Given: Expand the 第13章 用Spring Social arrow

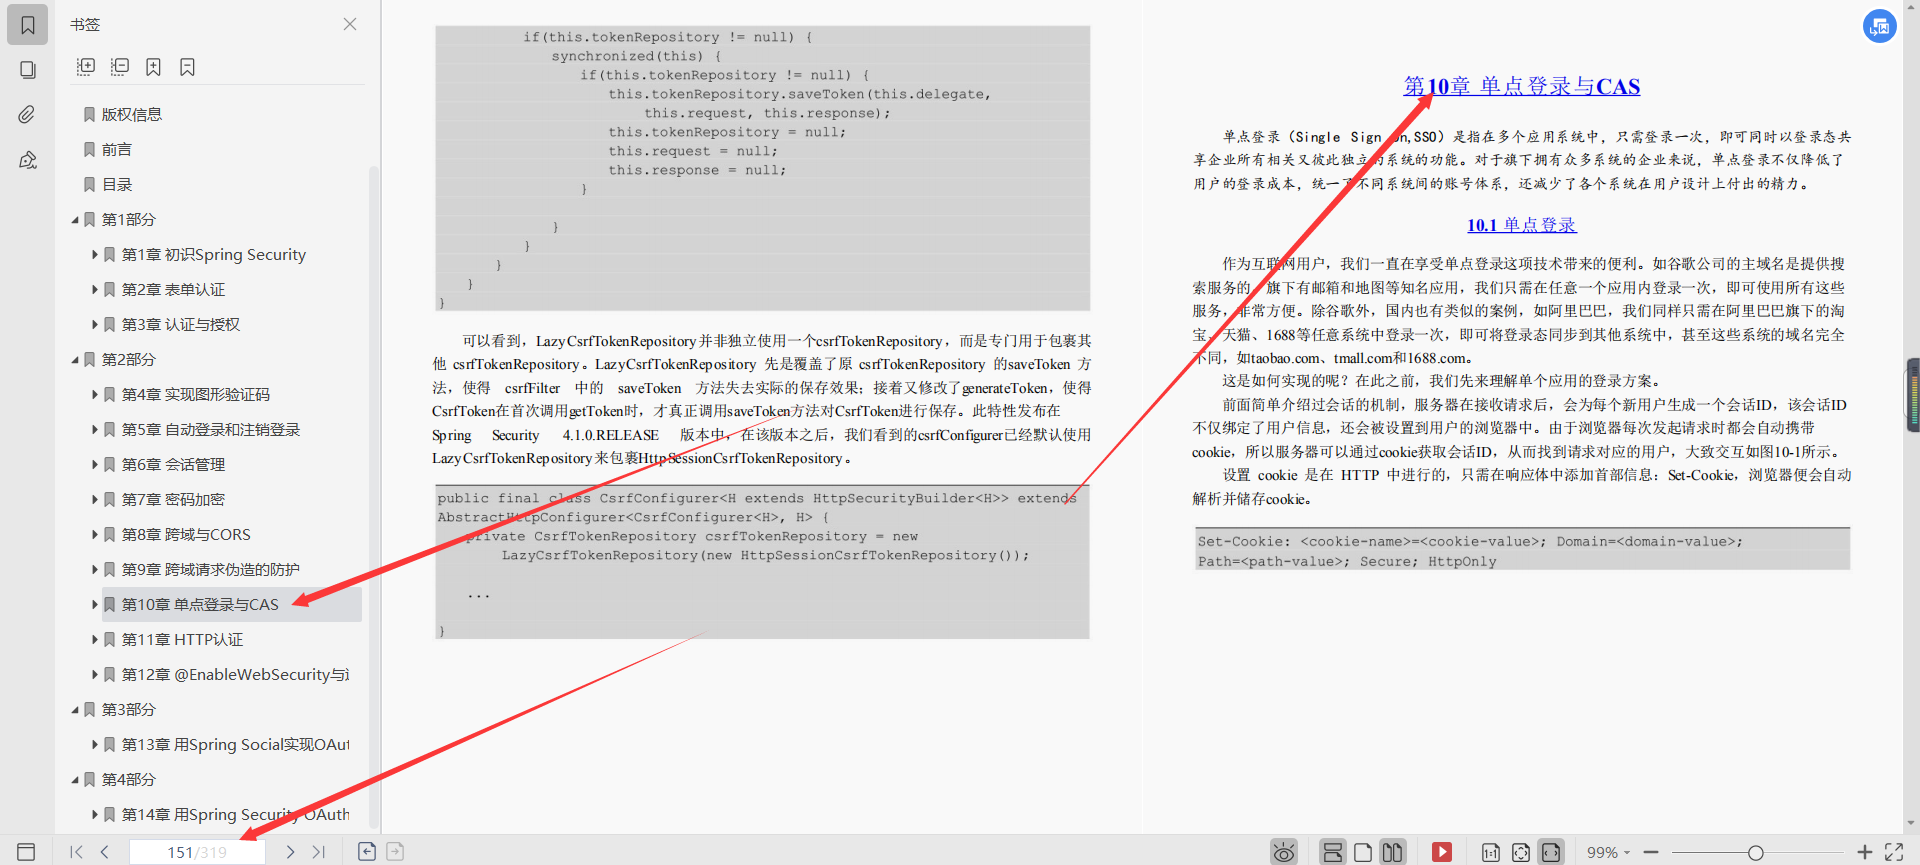Looking at the screenshot, I should point(95,745).
